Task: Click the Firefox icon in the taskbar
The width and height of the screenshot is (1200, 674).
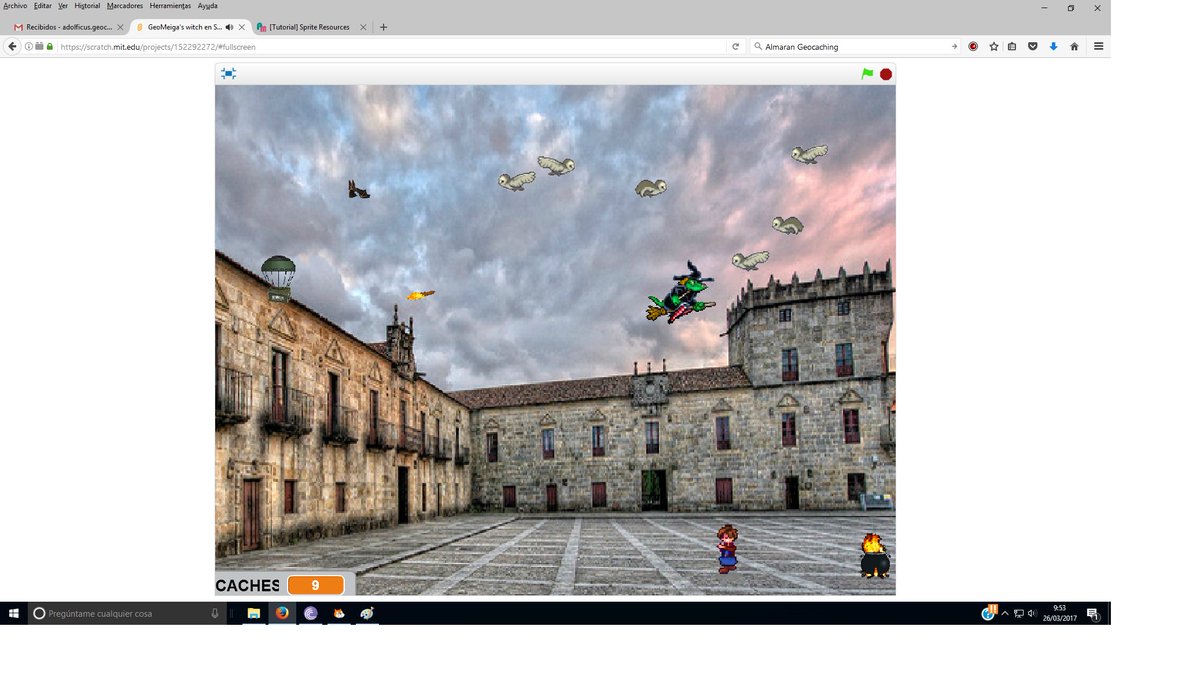Action: point(282,613)
